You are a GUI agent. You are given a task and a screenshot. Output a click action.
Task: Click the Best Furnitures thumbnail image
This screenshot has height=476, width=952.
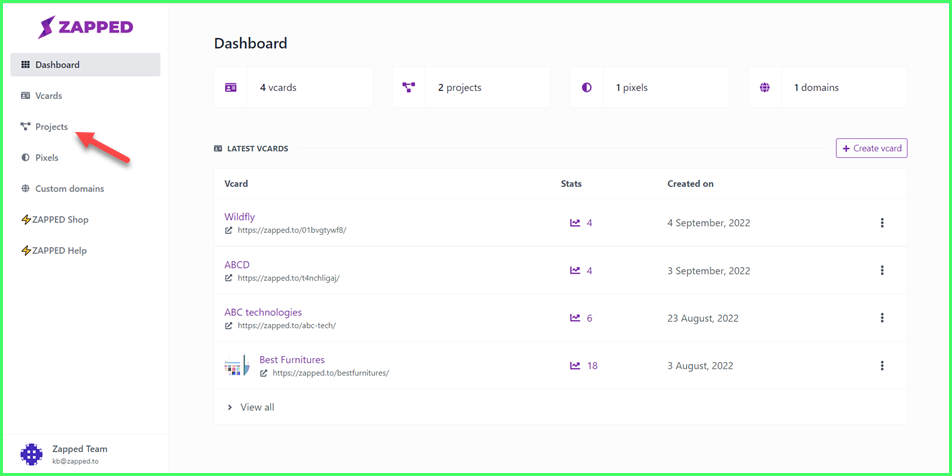pos(237,366)
